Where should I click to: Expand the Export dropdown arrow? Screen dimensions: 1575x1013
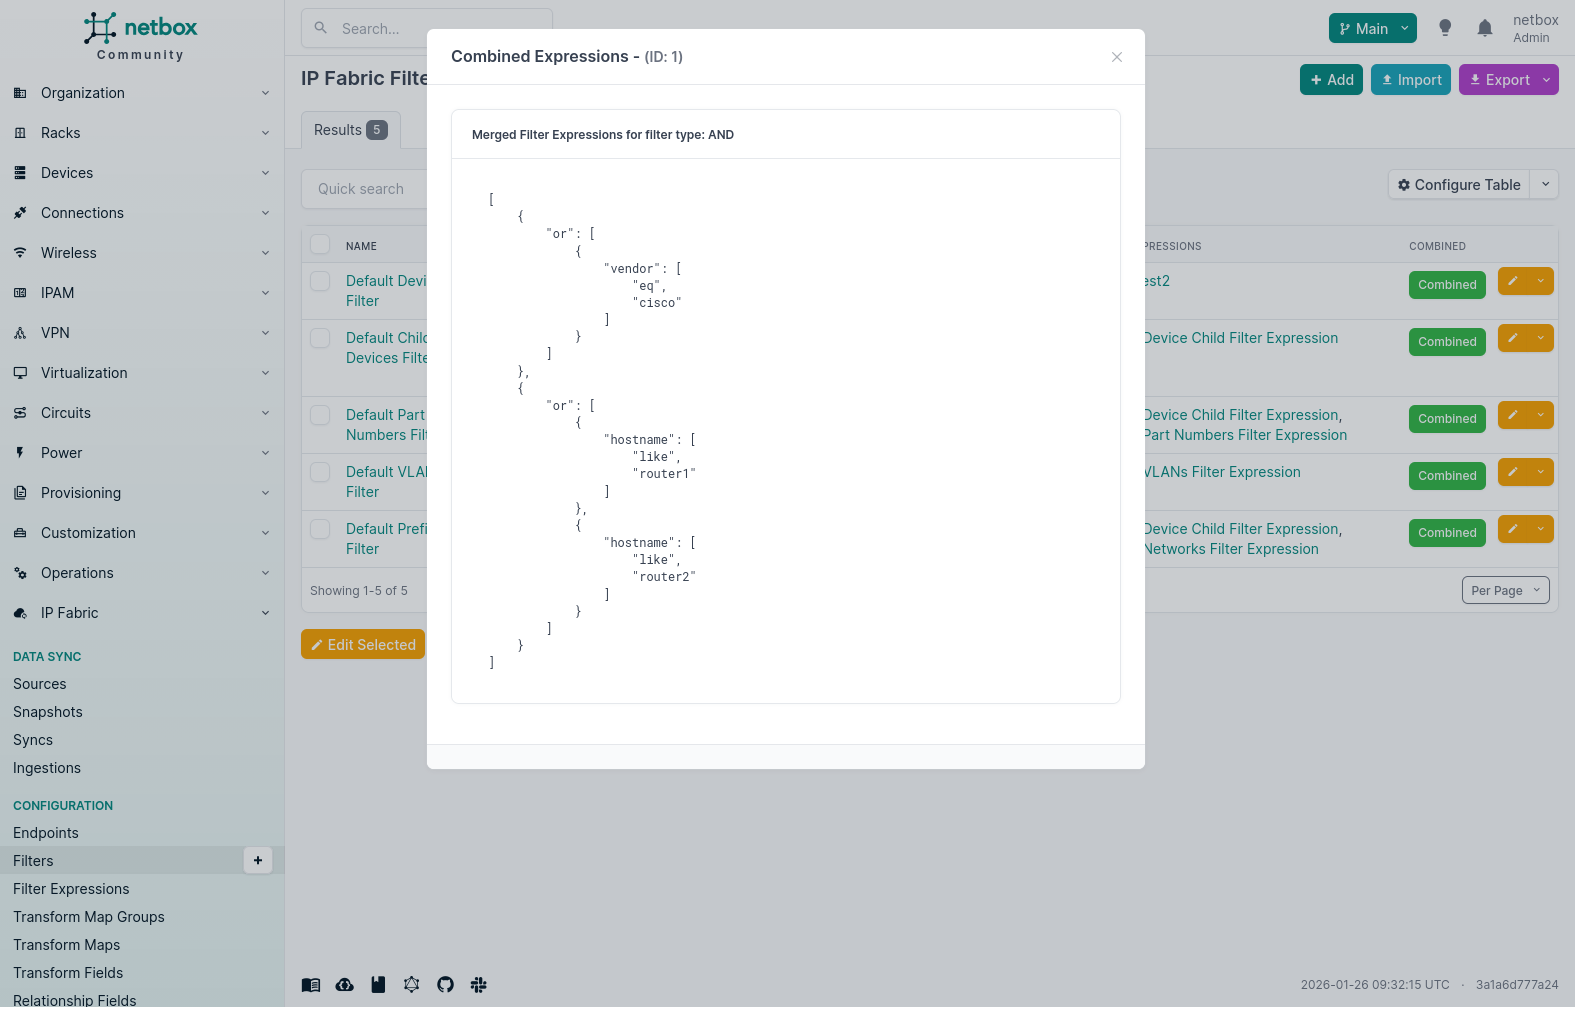click(x=1547, y=80)
